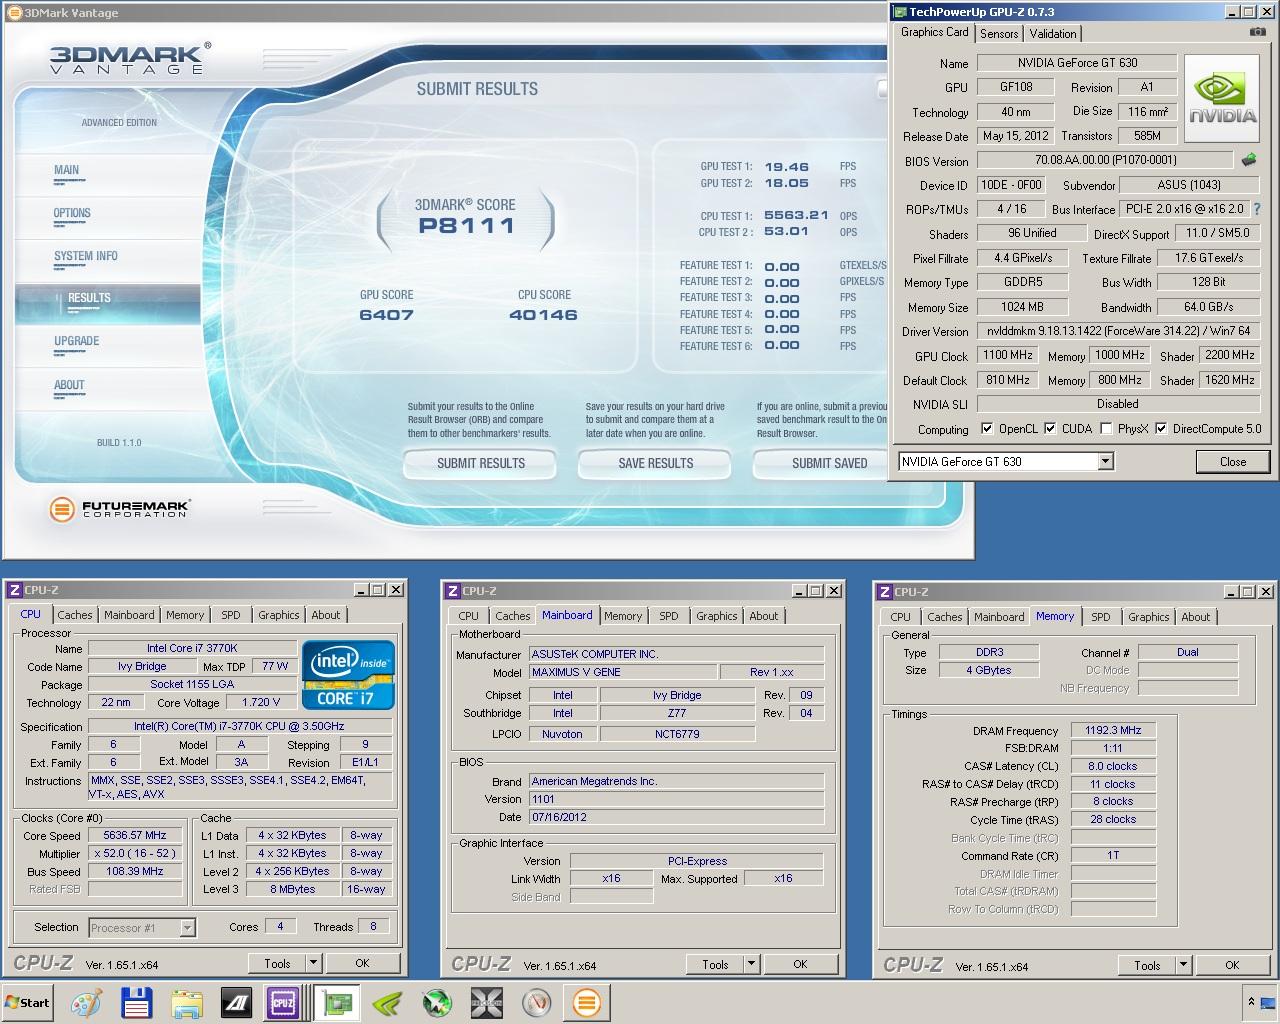Click the Intel Core i7 logo in CPU-Z
This screenshot has width=1280, height=1024.
coord(349,675)
